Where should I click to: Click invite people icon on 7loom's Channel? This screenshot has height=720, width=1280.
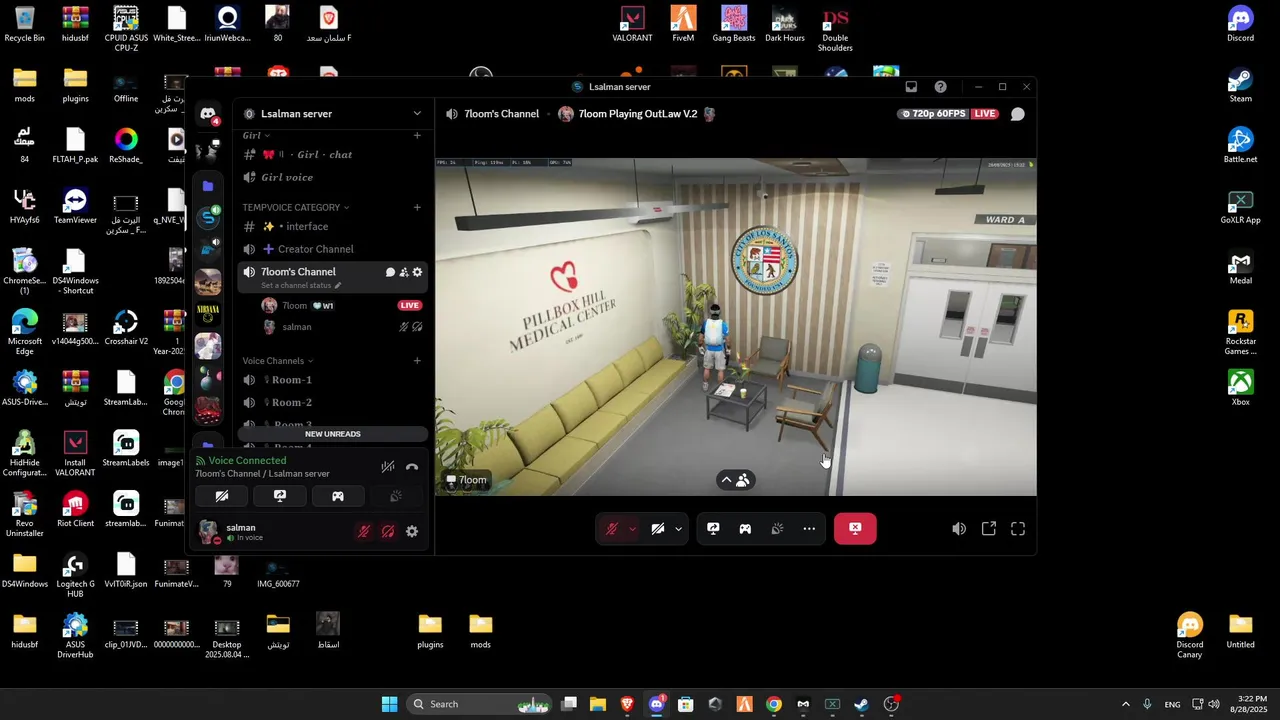pyautogui.click(x=404, y=272)
